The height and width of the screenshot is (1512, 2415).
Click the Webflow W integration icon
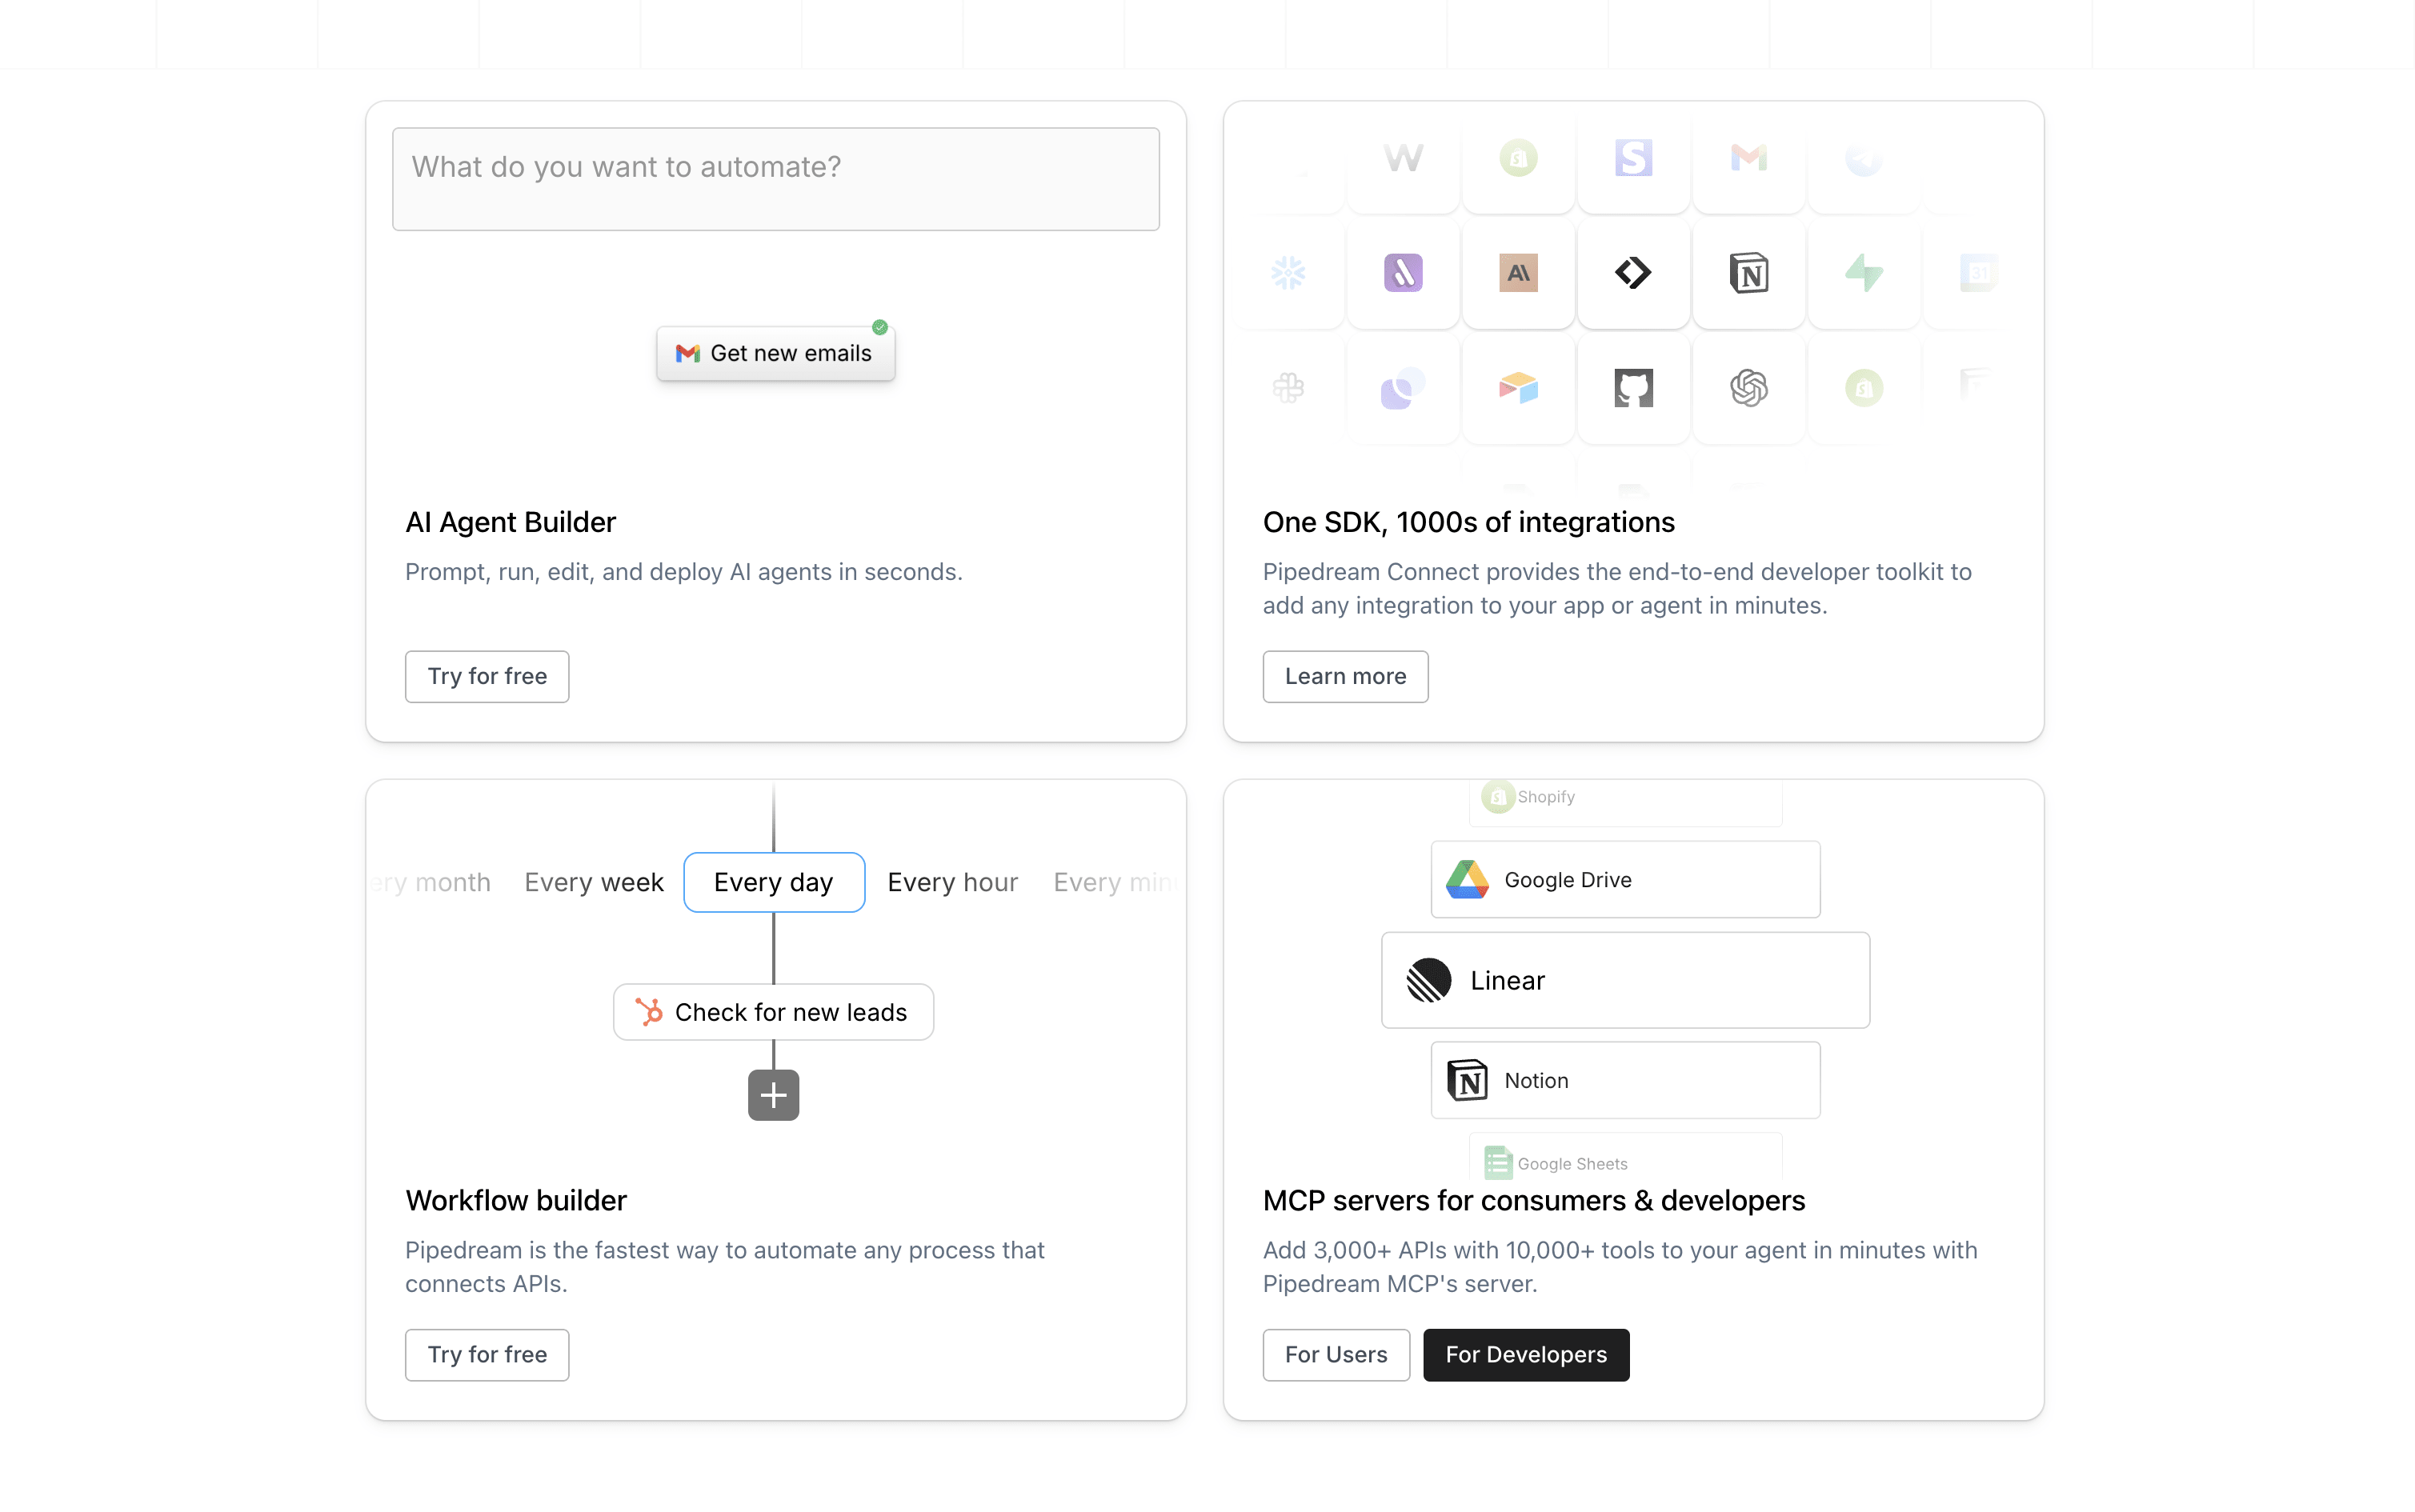coord(1403,158)
